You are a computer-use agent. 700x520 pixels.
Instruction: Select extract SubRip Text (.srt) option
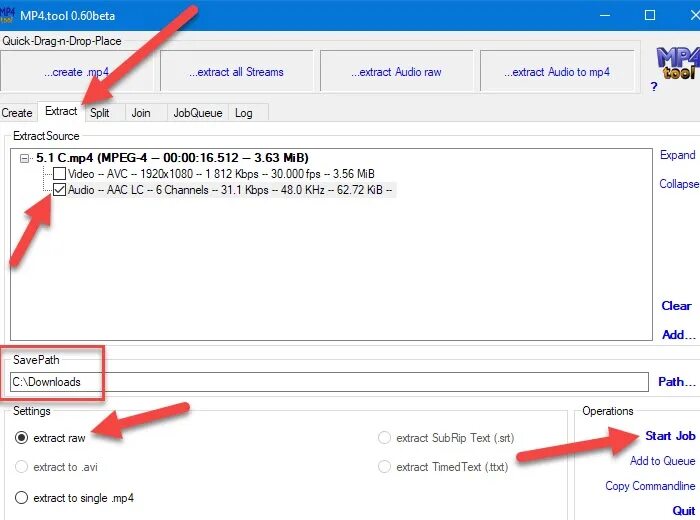coord(384,438)
